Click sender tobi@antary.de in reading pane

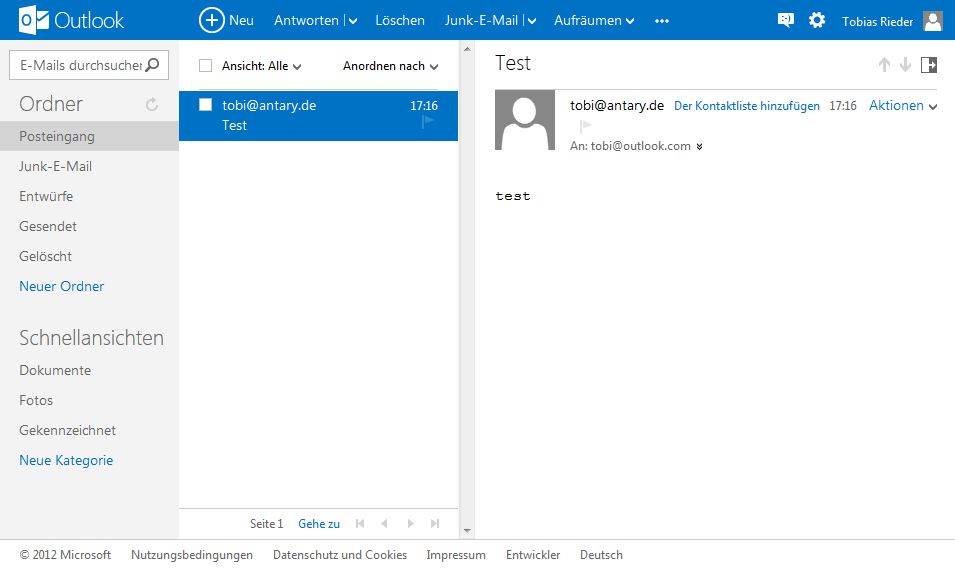coord(616,105)
